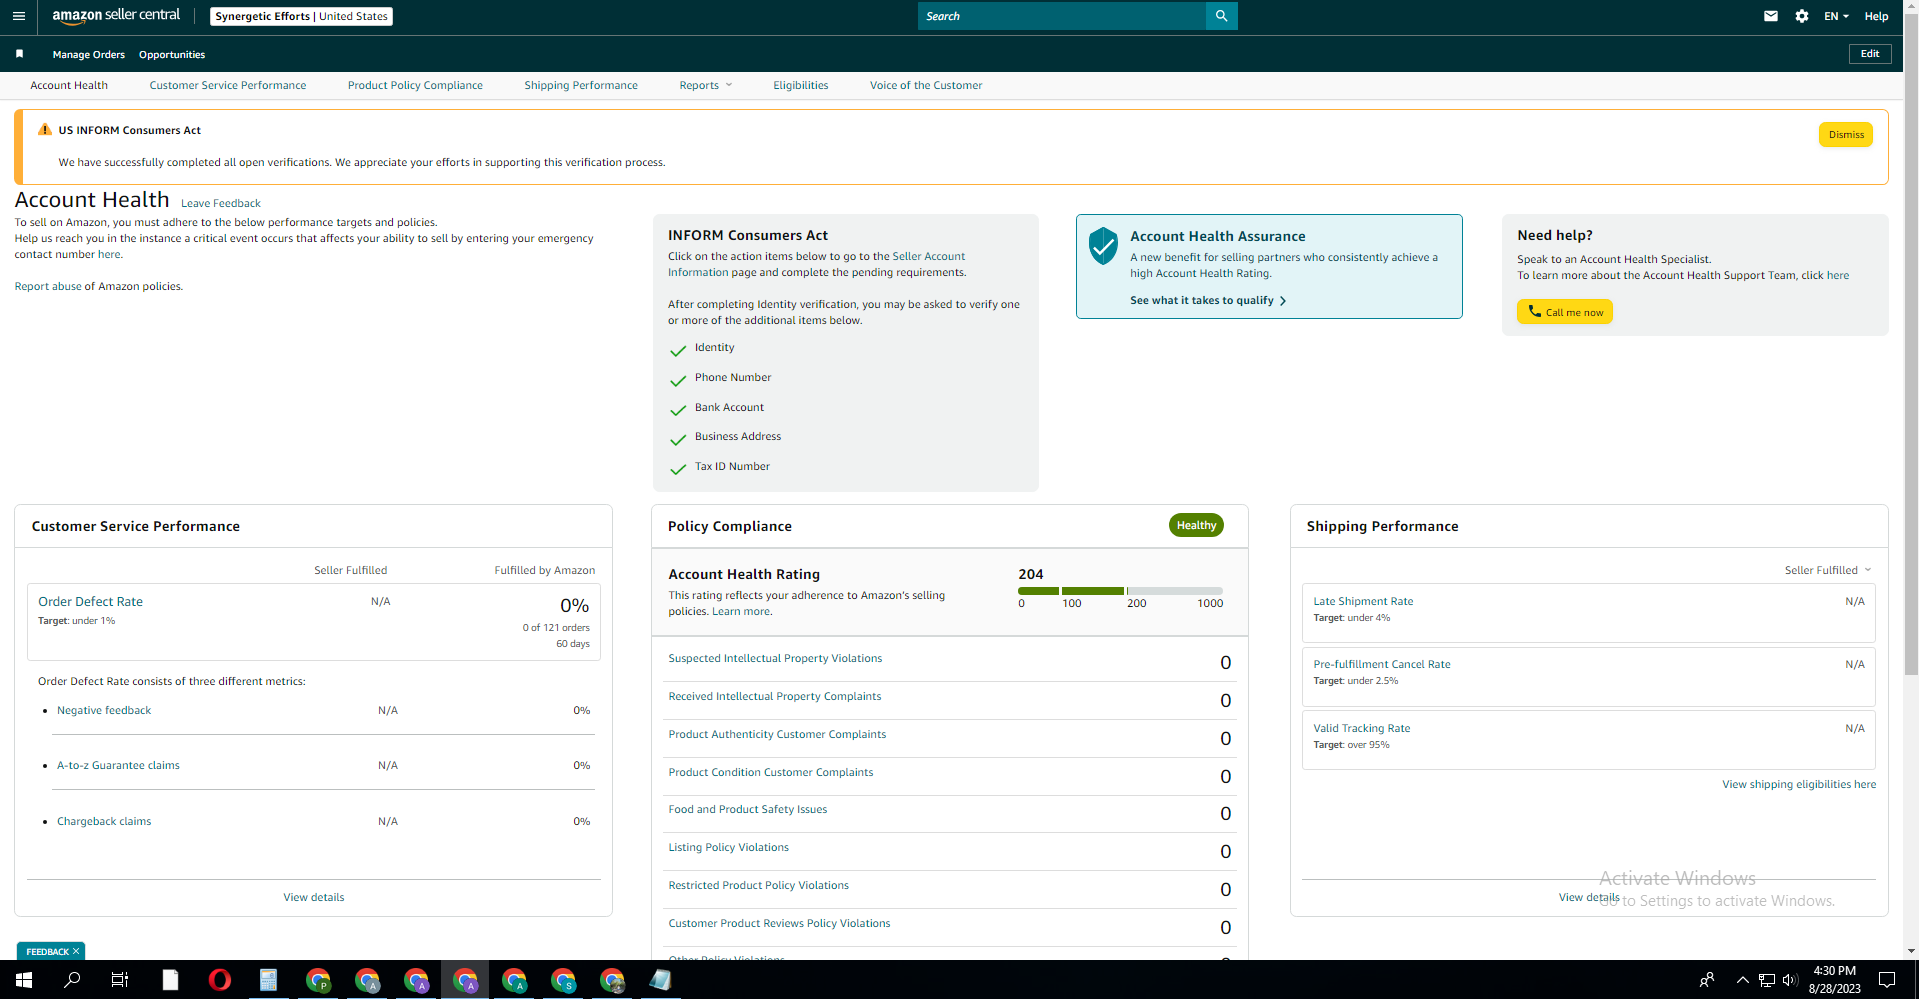This screenshot has width=1919, height=999.
Task: Expand the Reports dropdown menu
Action: pos(706,85)
